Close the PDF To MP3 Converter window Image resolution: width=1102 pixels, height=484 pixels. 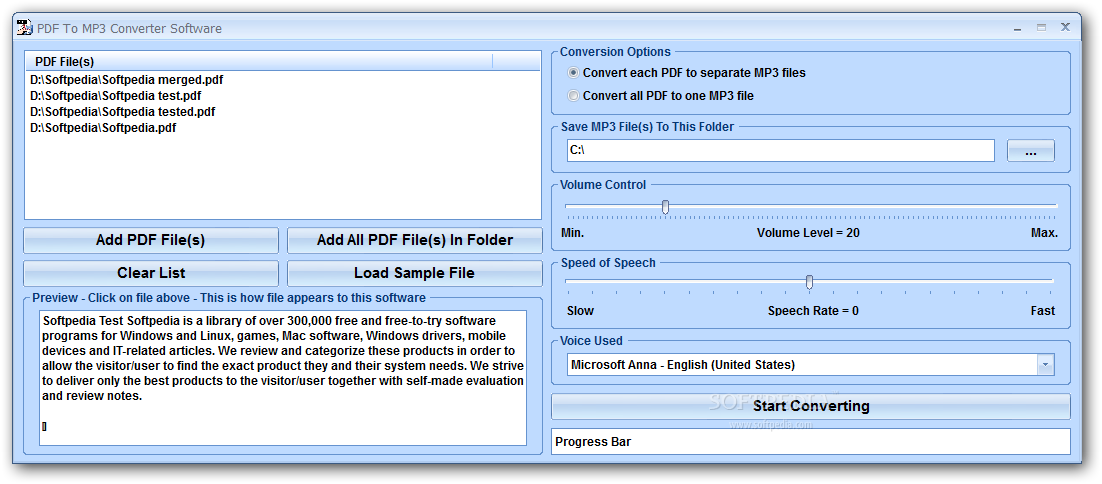click(1065, 28)
